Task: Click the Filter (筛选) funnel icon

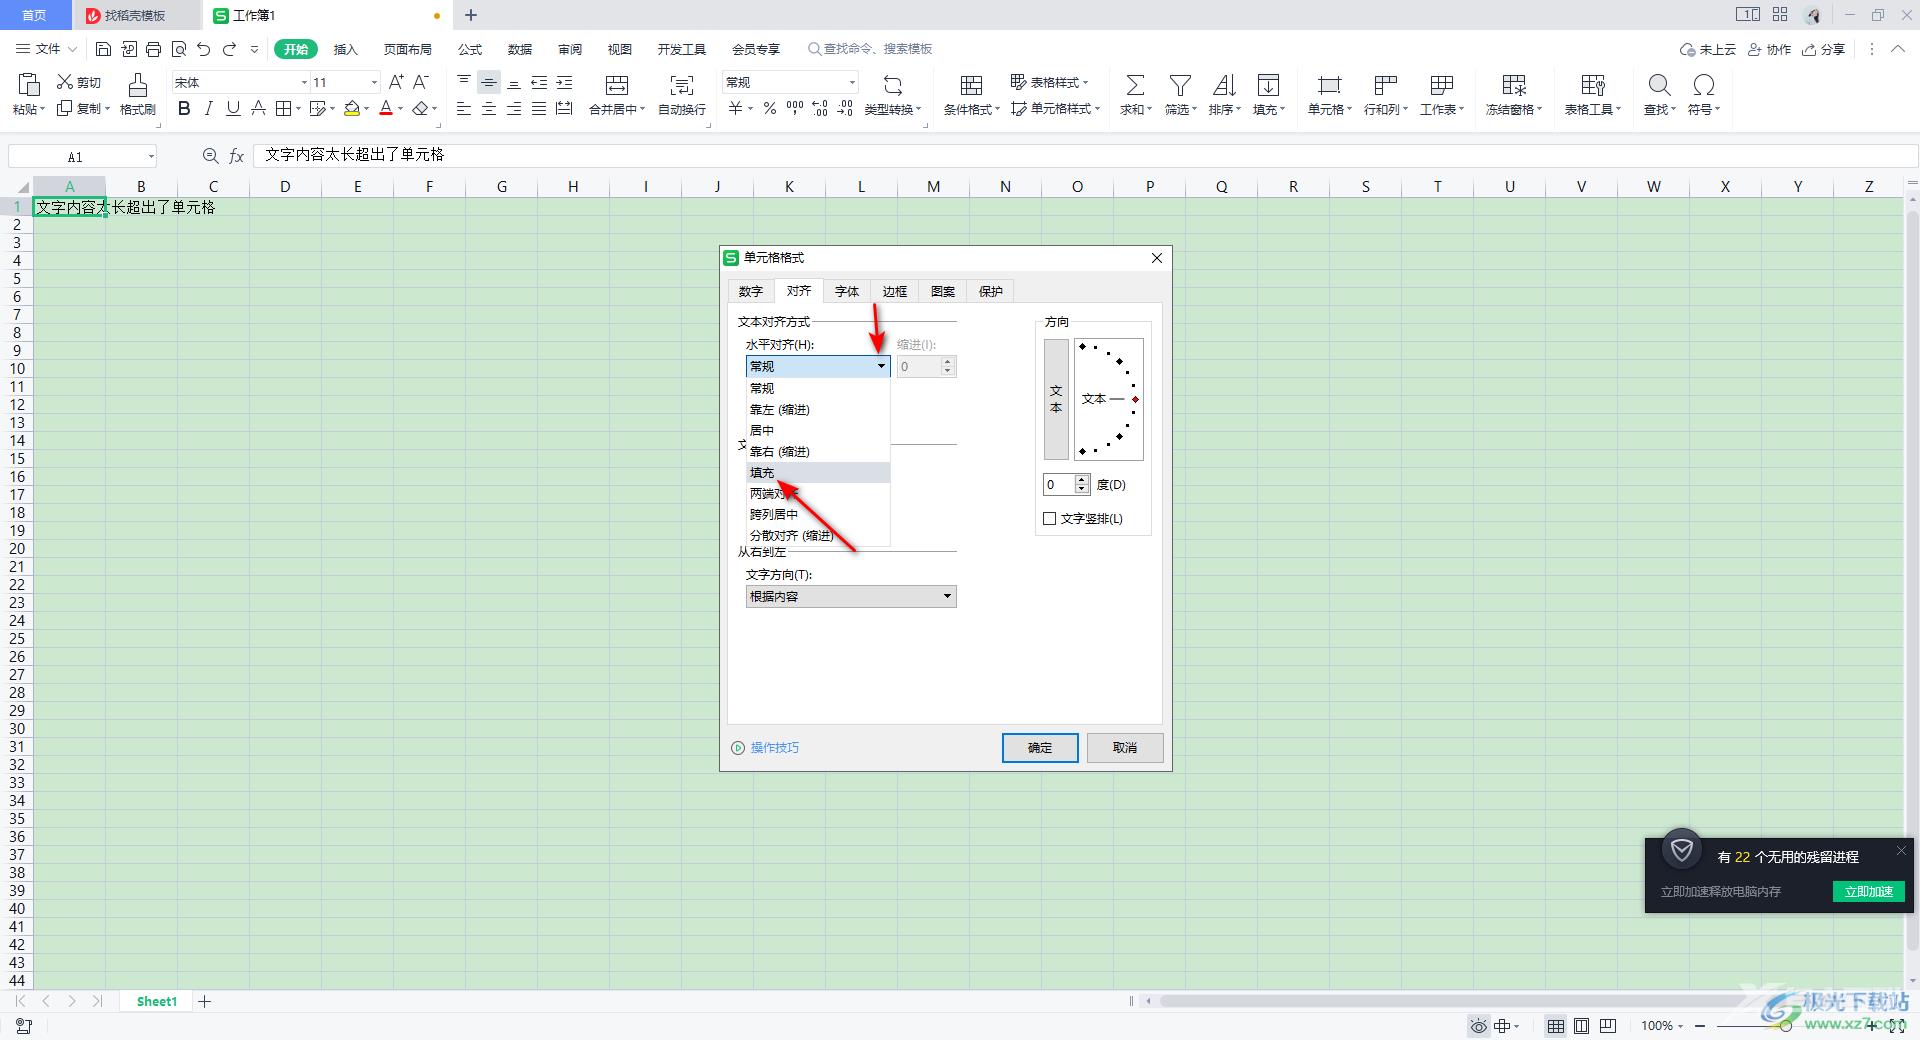Action: point(1180,84)
